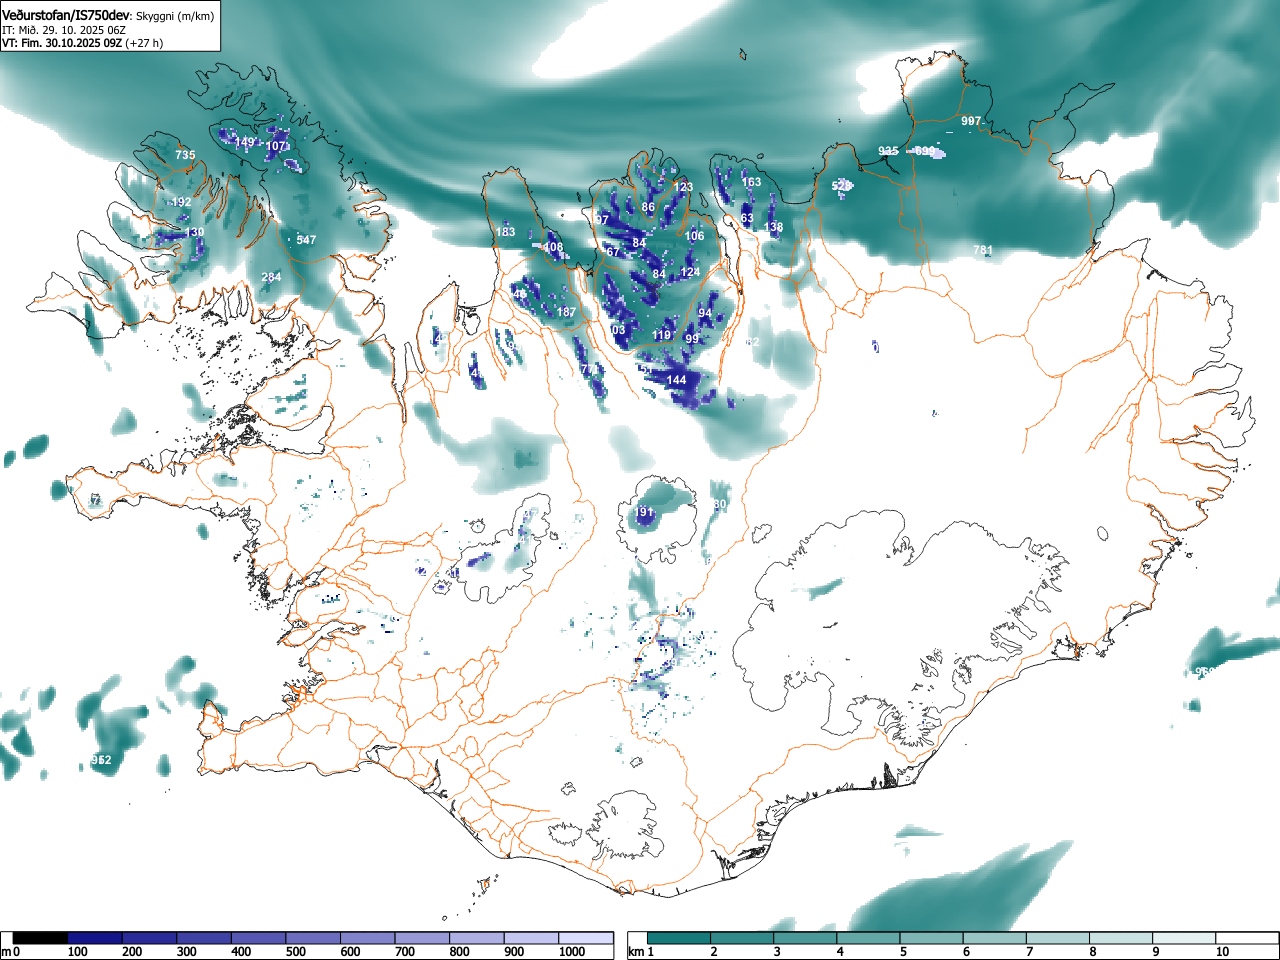Screen dimensions: 1280x960
Task: Click the 900–1000 m lightest purple swatch
Action: point(531,938)
